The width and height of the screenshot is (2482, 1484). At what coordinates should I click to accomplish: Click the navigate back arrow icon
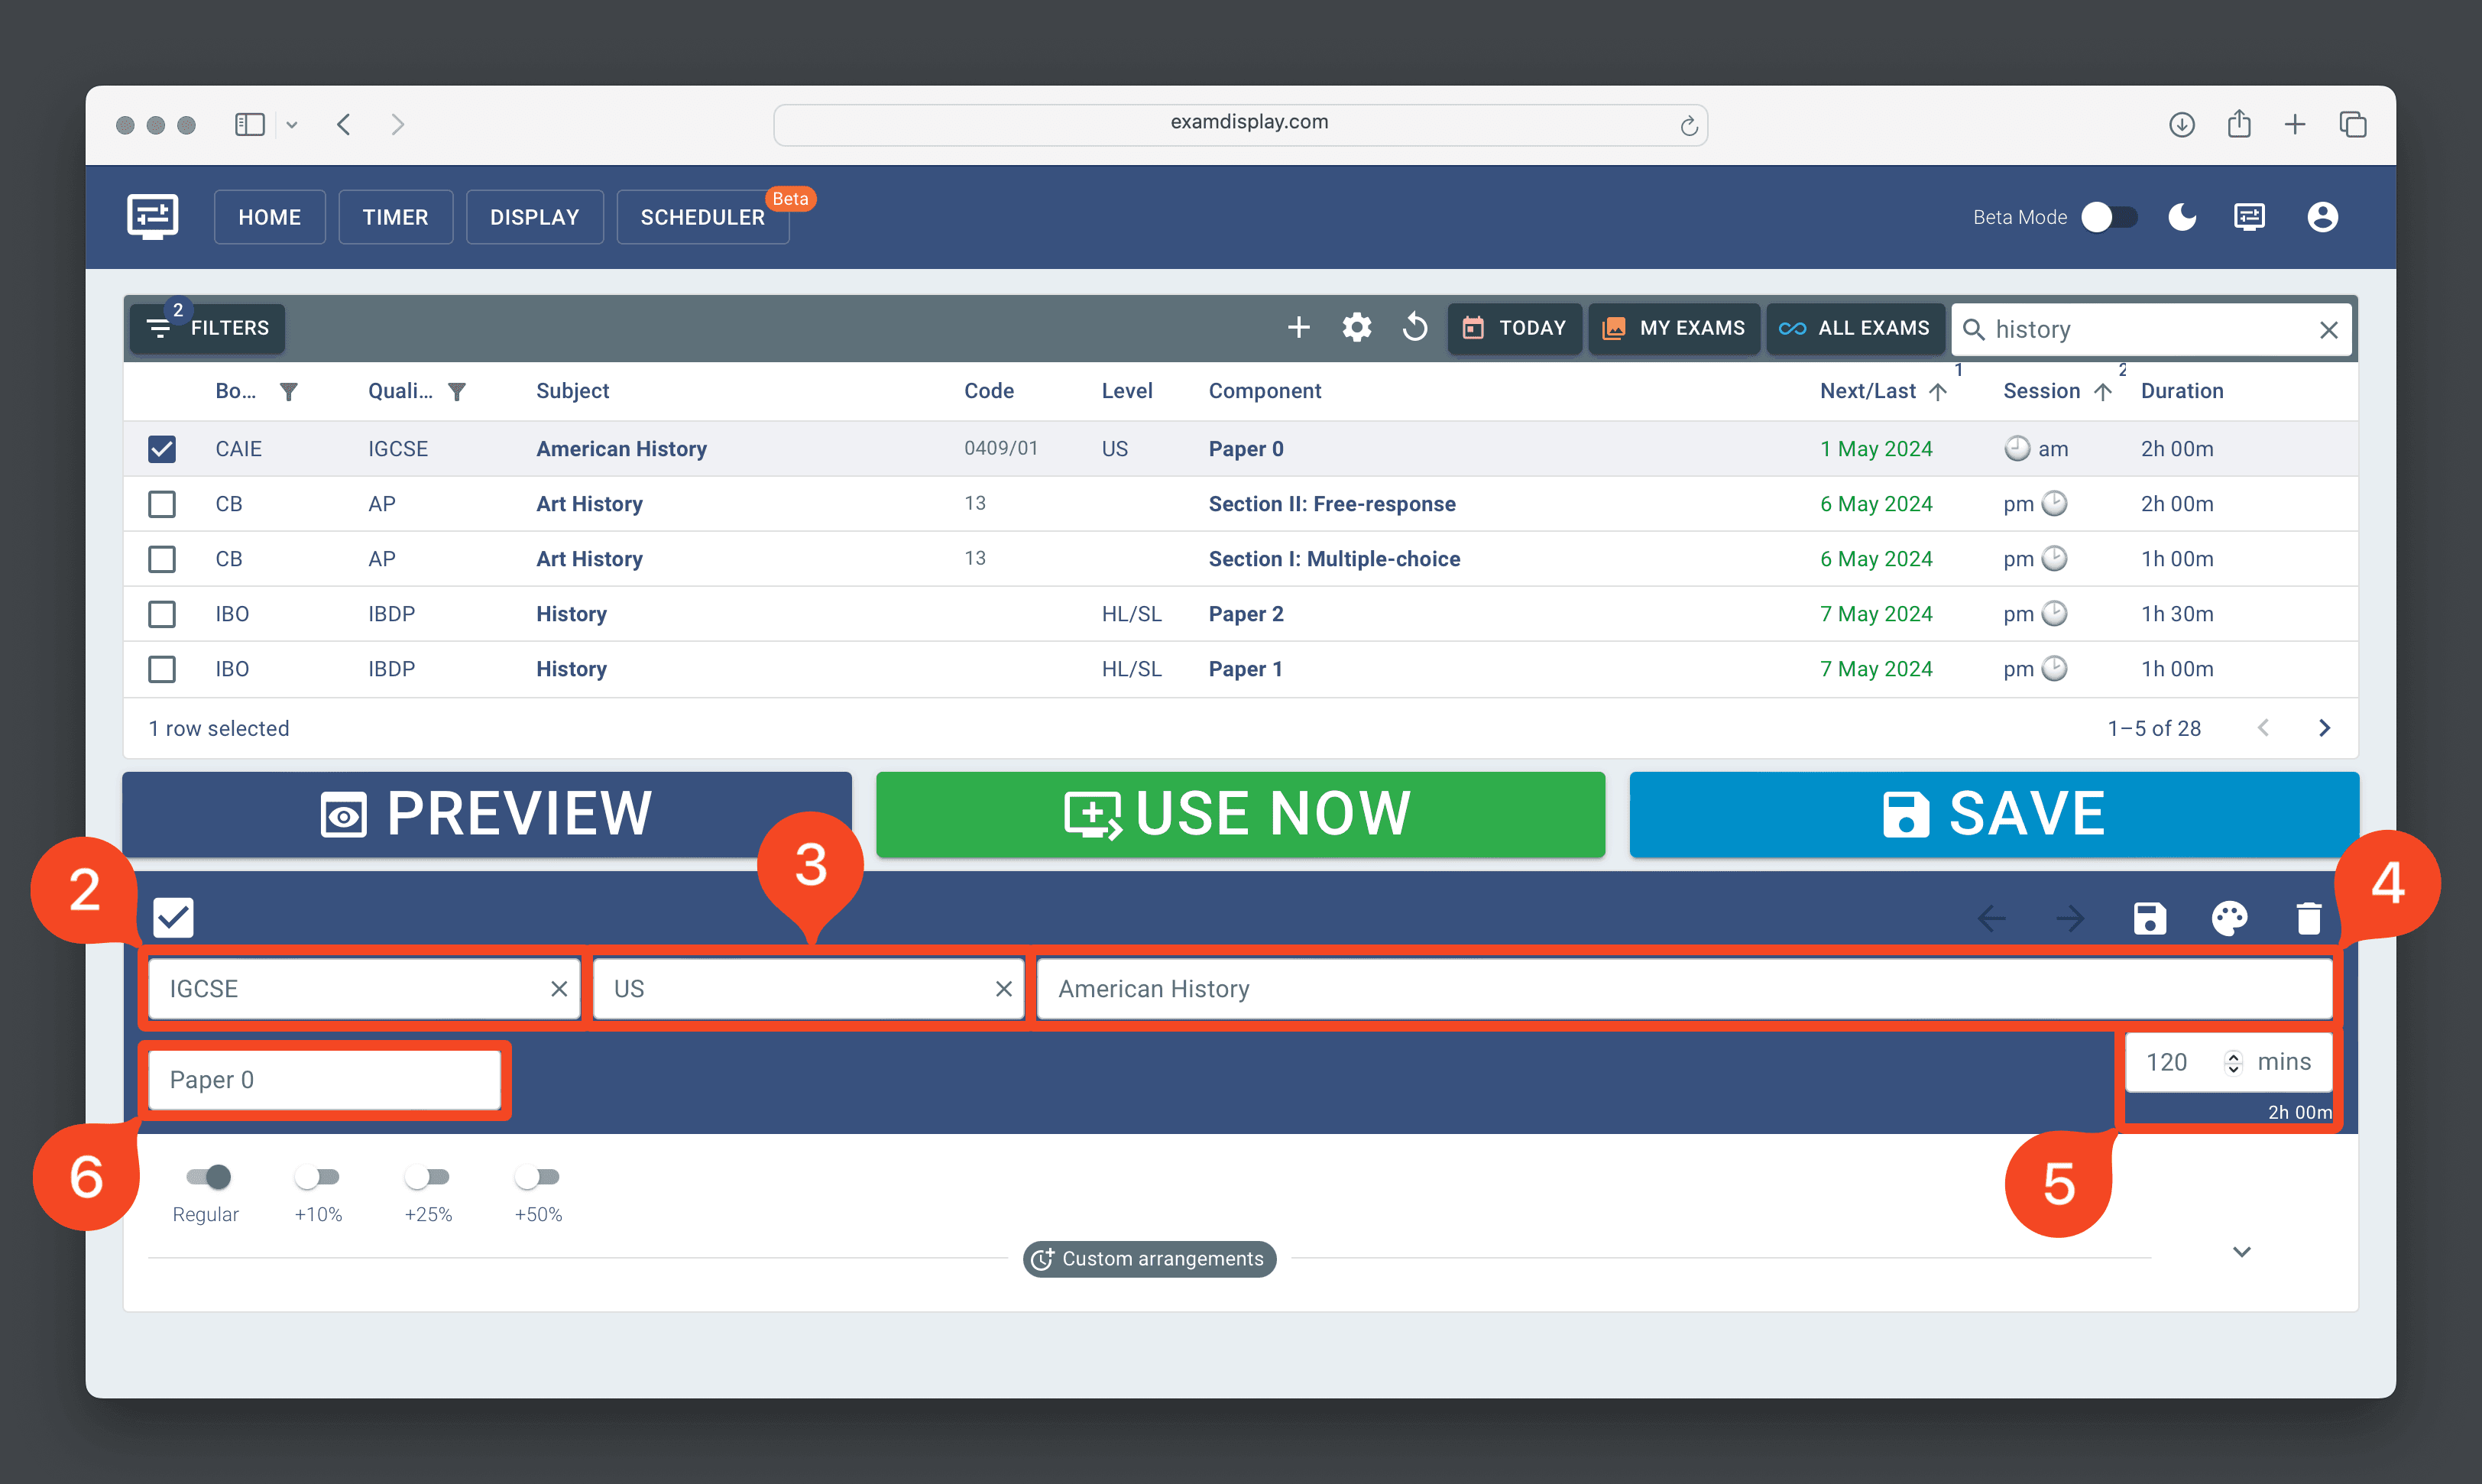(x=1993, y=915)
